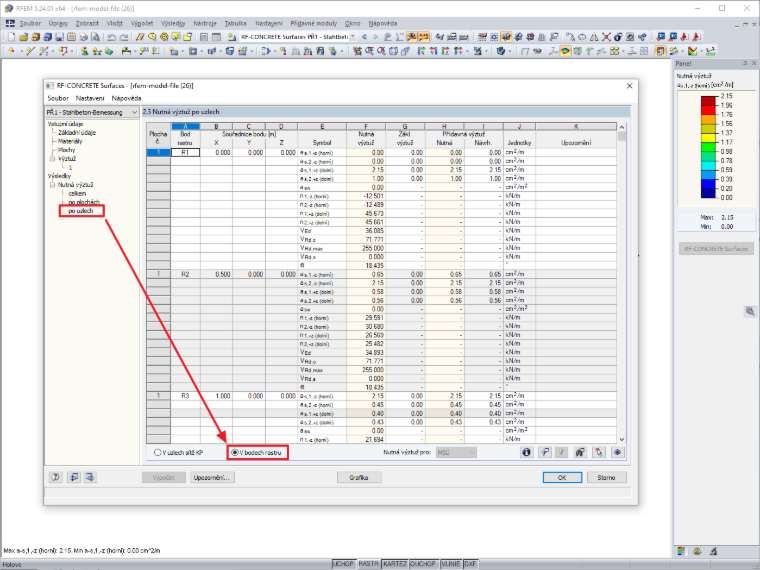Undo the last action in the main toolbar
760x570 pixels.
111,37
